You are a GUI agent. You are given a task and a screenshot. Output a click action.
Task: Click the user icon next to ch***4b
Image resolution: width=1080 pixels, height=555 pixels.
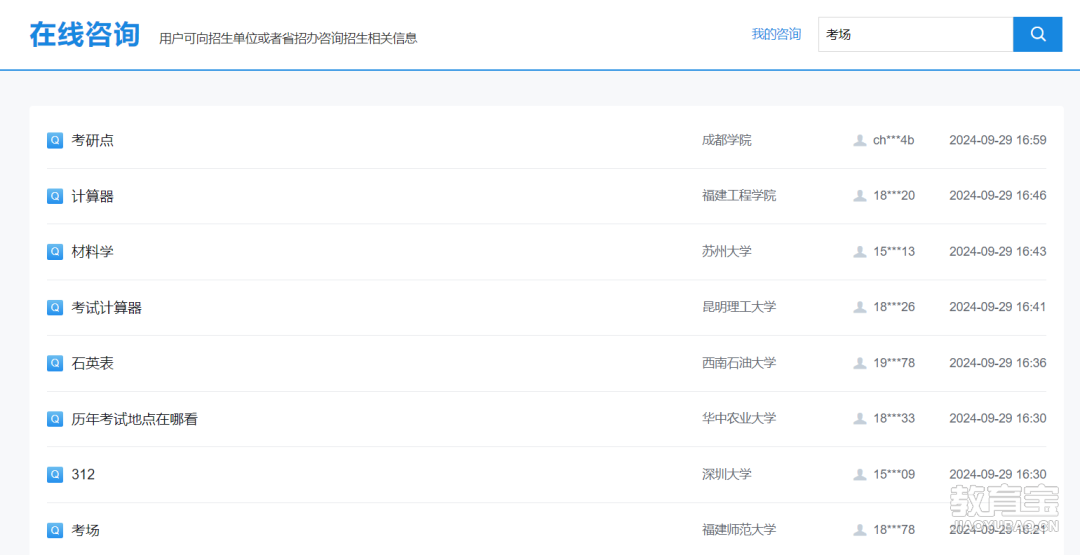click(860, 140)
